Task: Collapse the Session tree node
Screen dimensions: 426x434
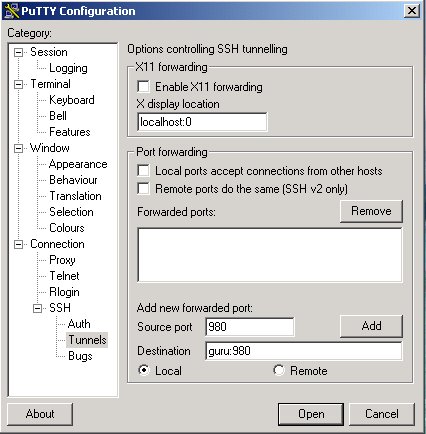Action: pyautogui.click(x=18, y=52)
